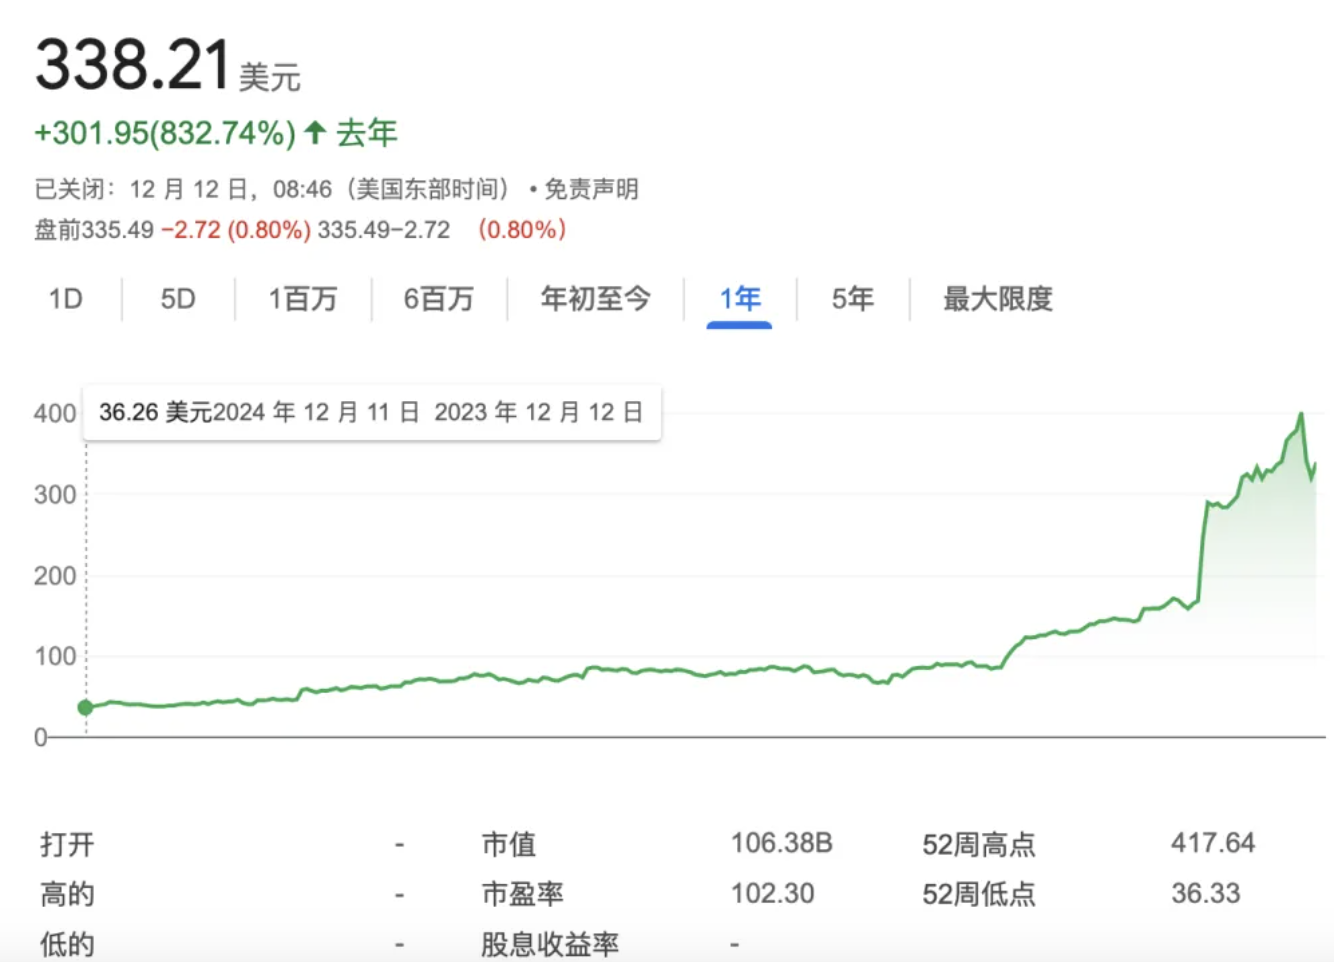
Task: Click the 338.21 price headline
Action: pos(133,65)
